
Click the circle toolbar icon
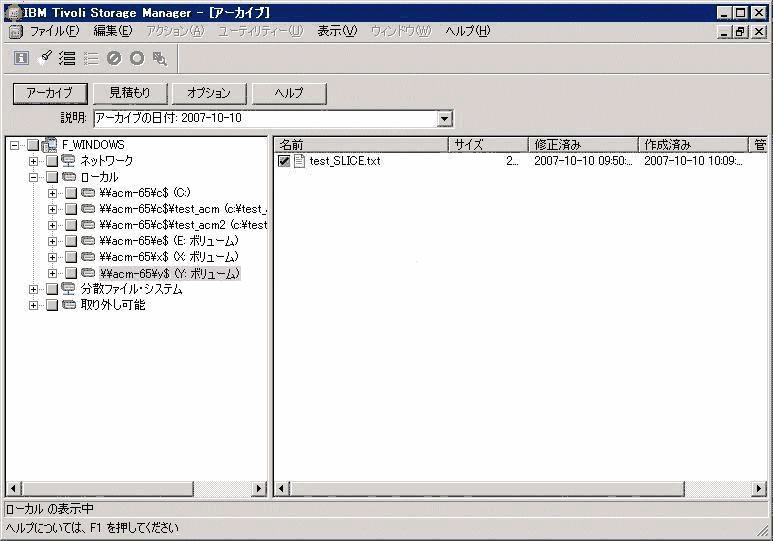(x=137, y=58)
